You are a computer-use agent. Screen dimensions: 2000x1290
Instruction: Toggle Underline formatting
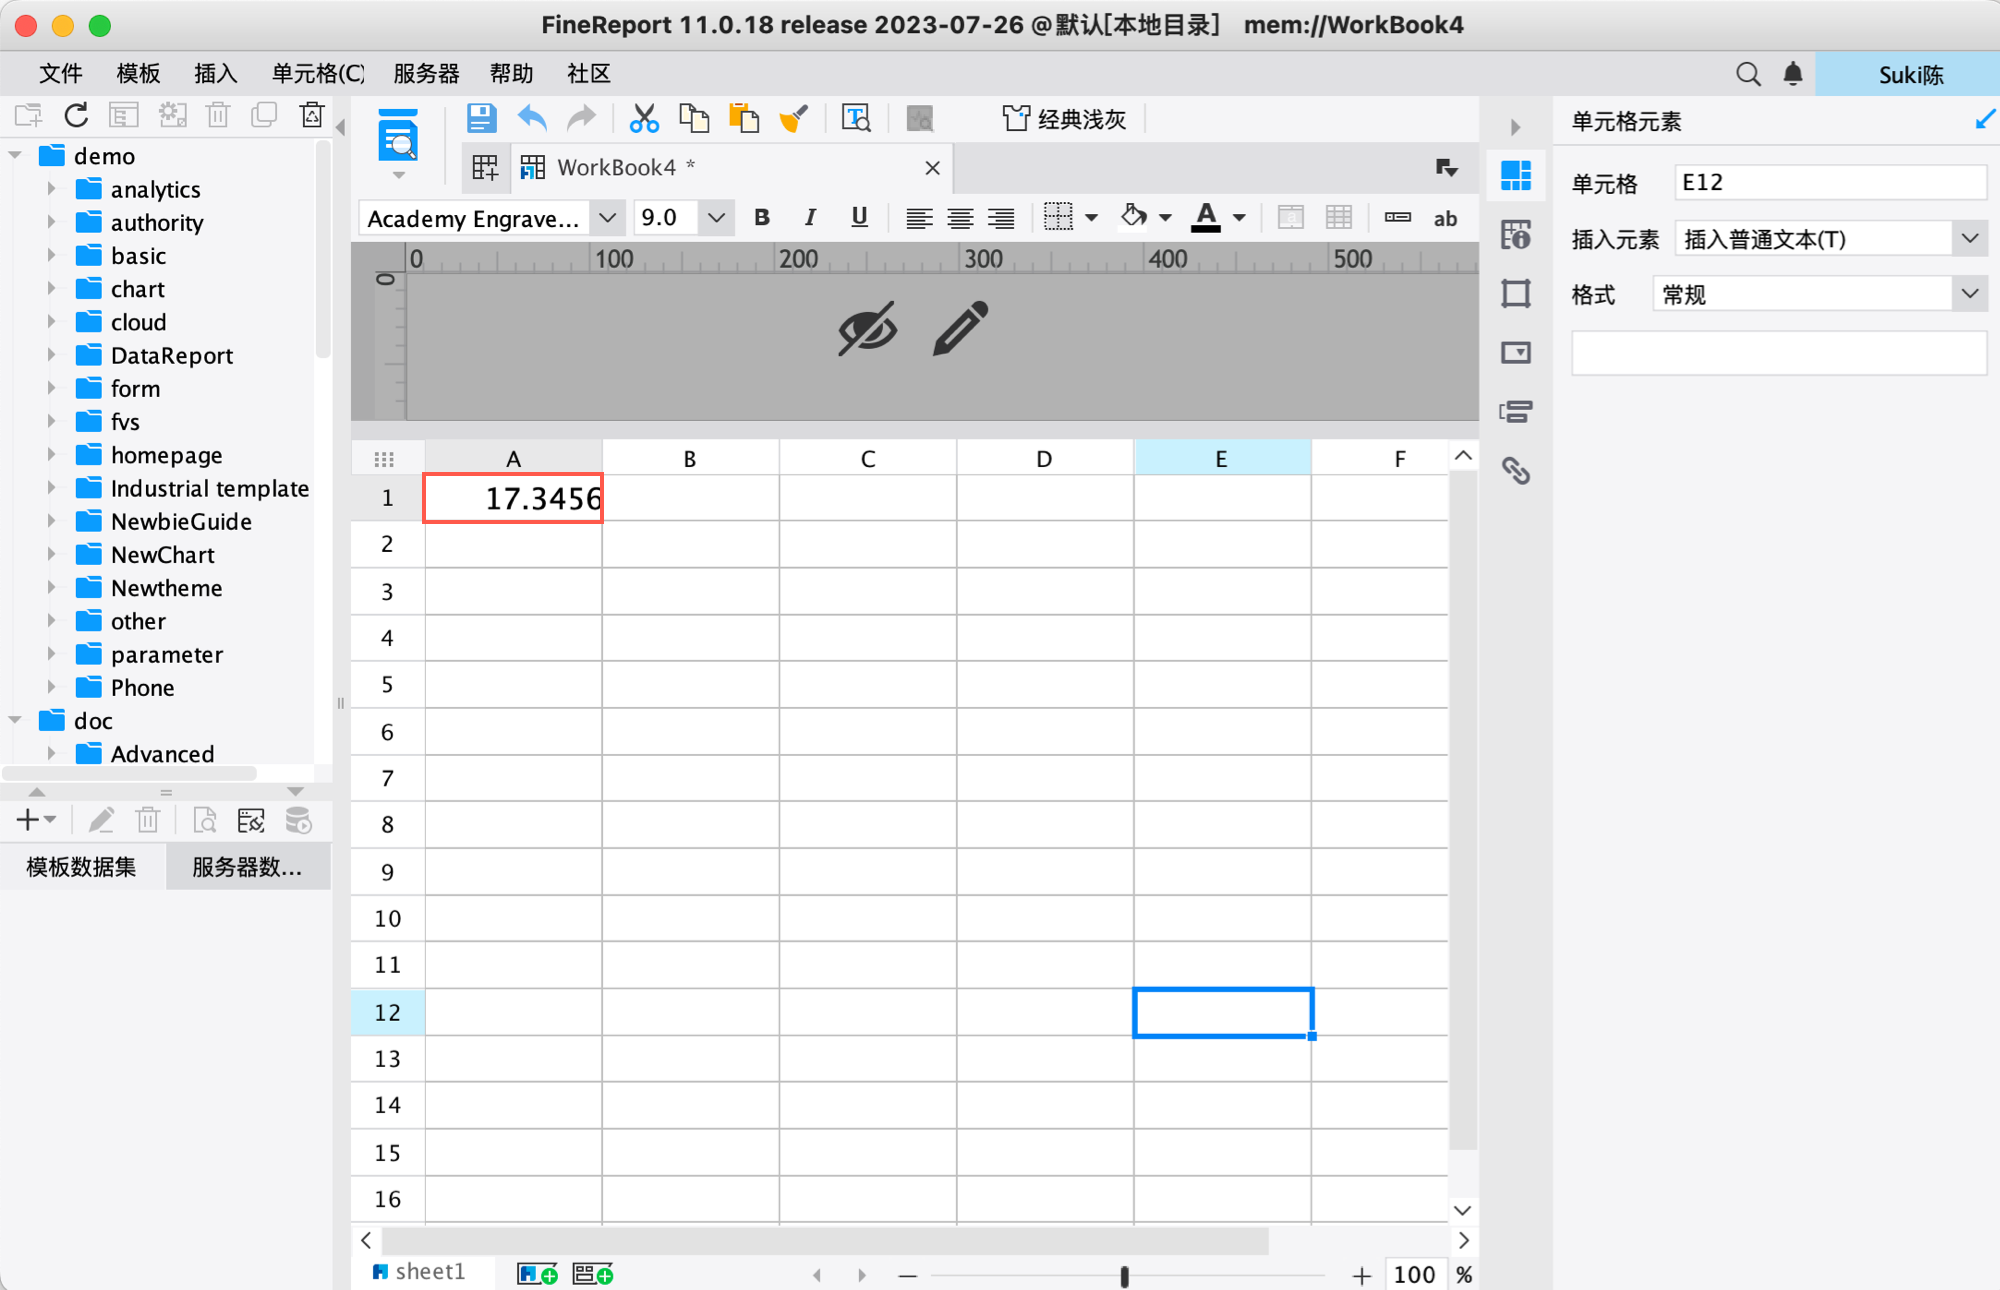click(x=859, y=218)
